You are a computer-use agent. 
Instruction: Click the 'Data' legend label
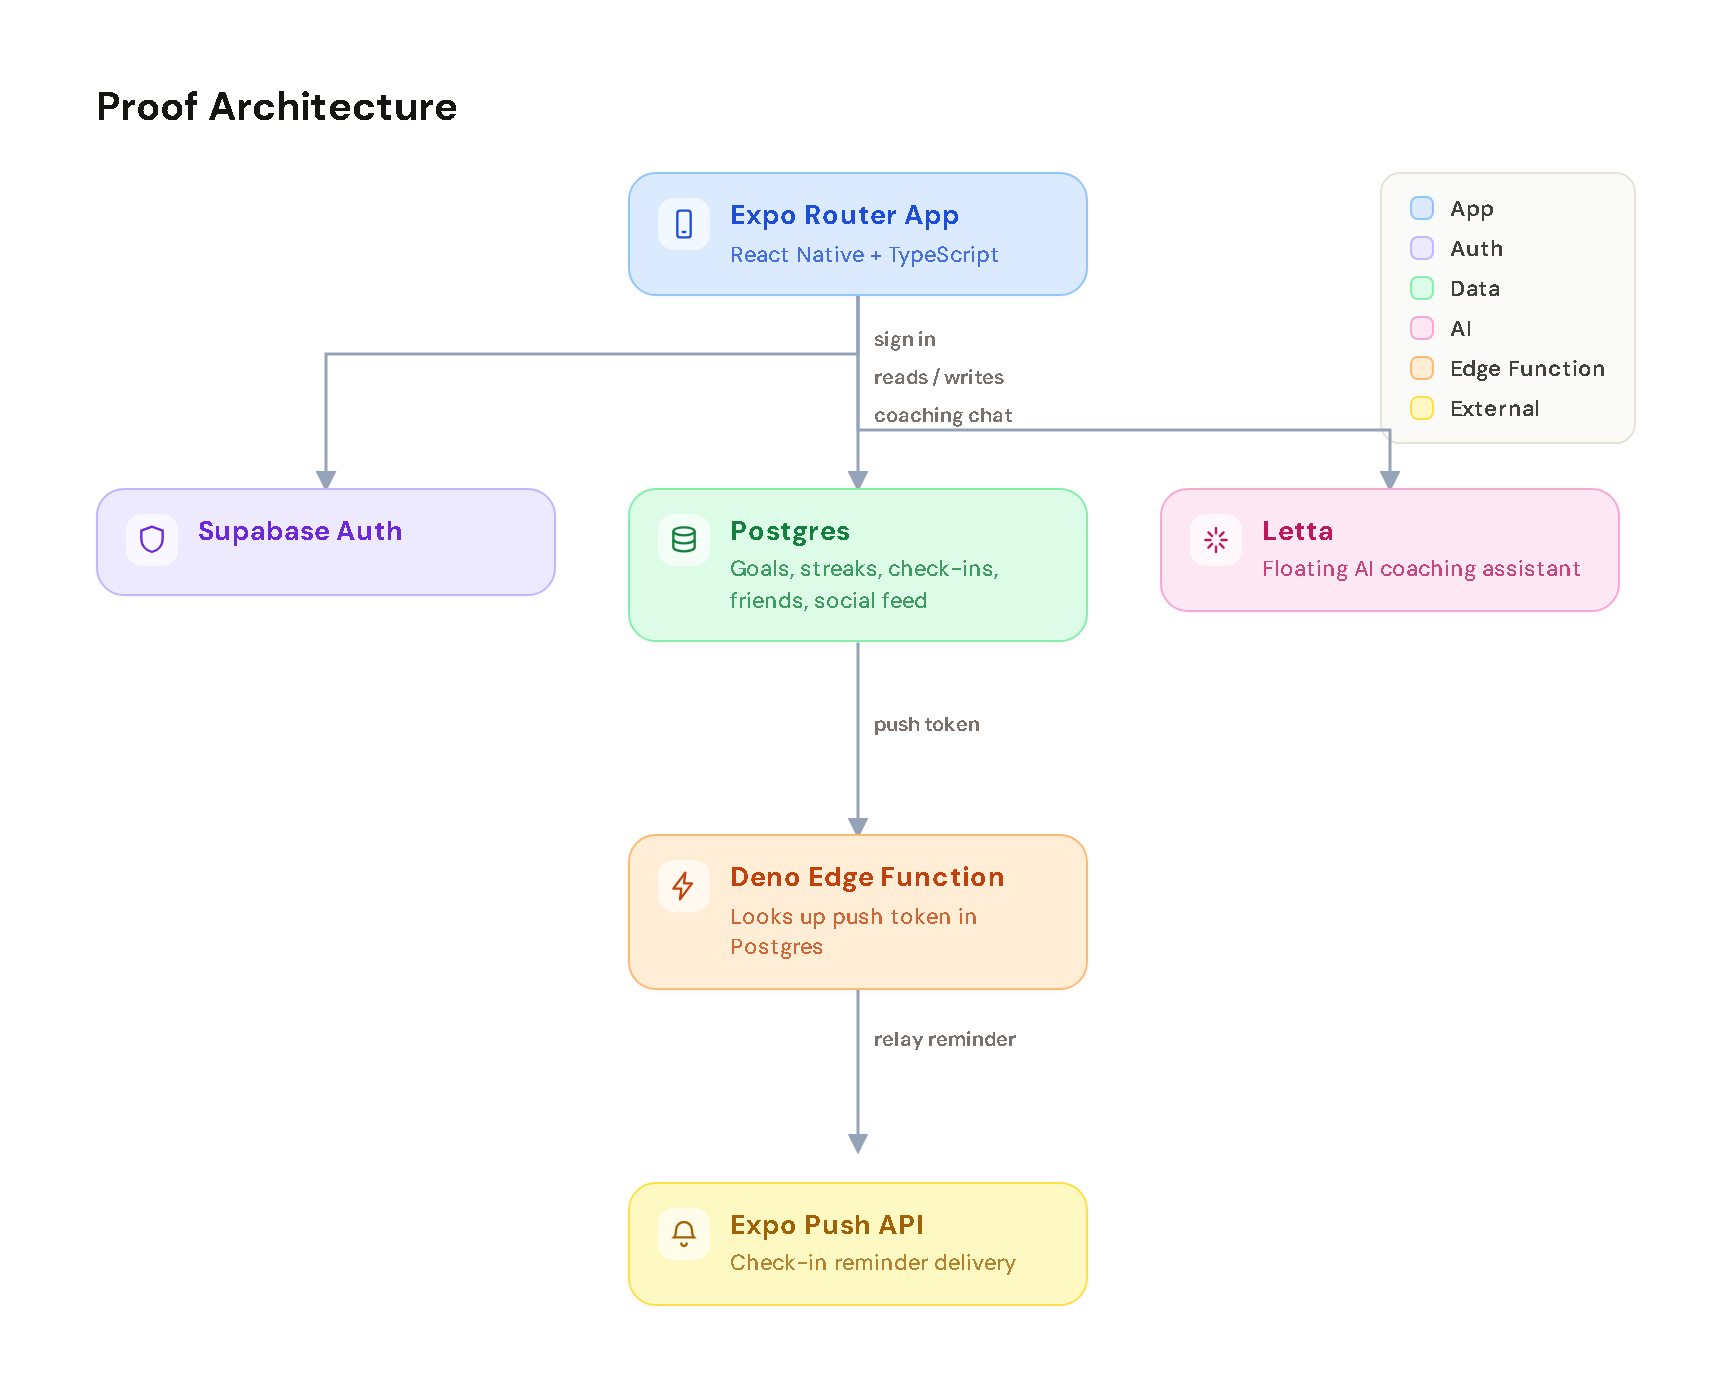[x=1475, y=288]
